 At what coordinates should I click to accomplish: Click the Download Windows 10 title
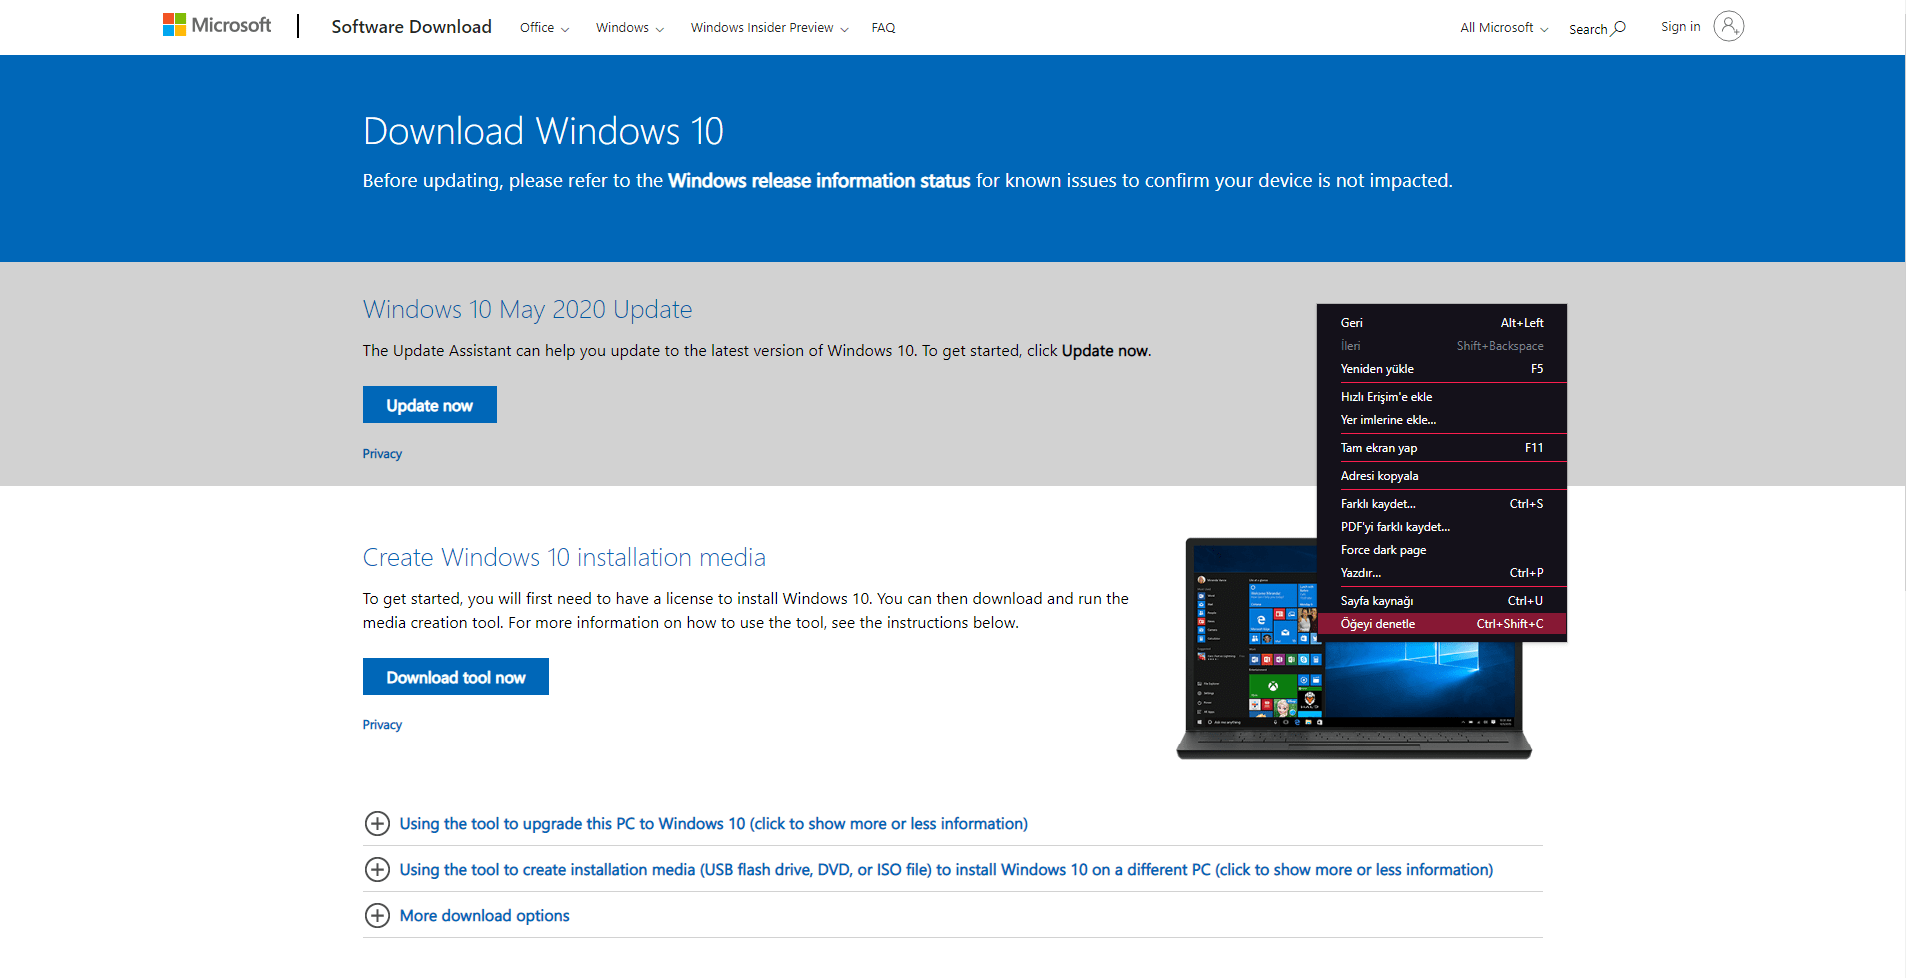point(543,131)
